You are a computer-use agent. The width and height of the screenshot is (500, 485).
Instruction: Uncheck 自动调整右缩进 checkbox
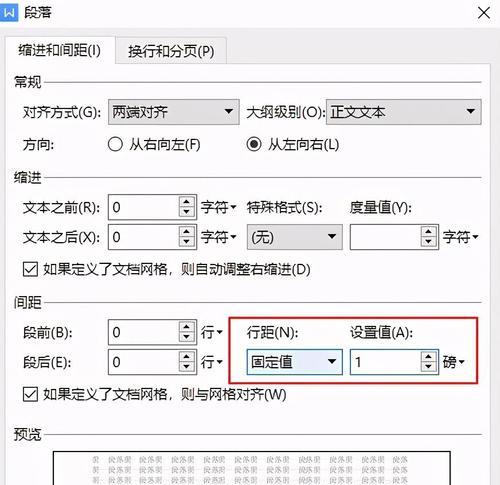coord(30,269)
